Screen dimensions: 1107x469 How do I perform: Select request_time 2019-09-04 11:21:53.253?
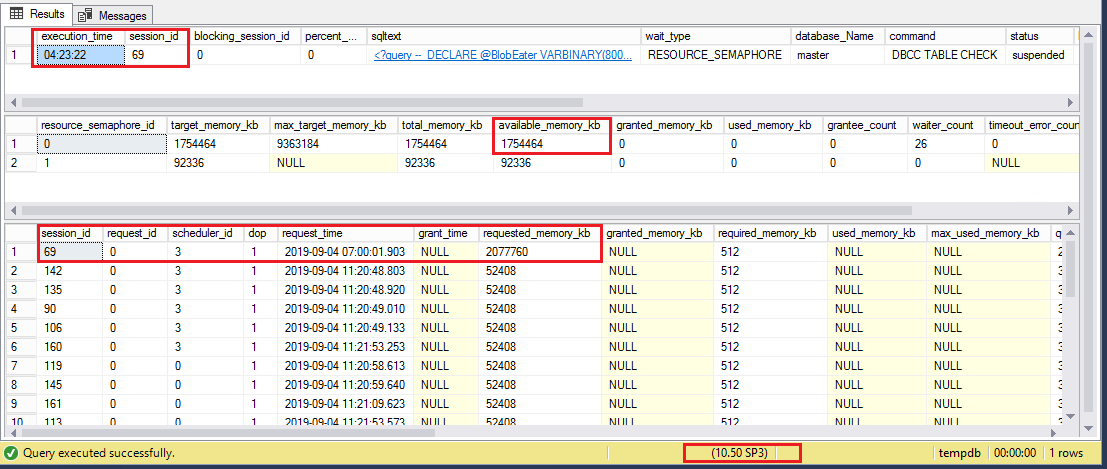(345, 347)
